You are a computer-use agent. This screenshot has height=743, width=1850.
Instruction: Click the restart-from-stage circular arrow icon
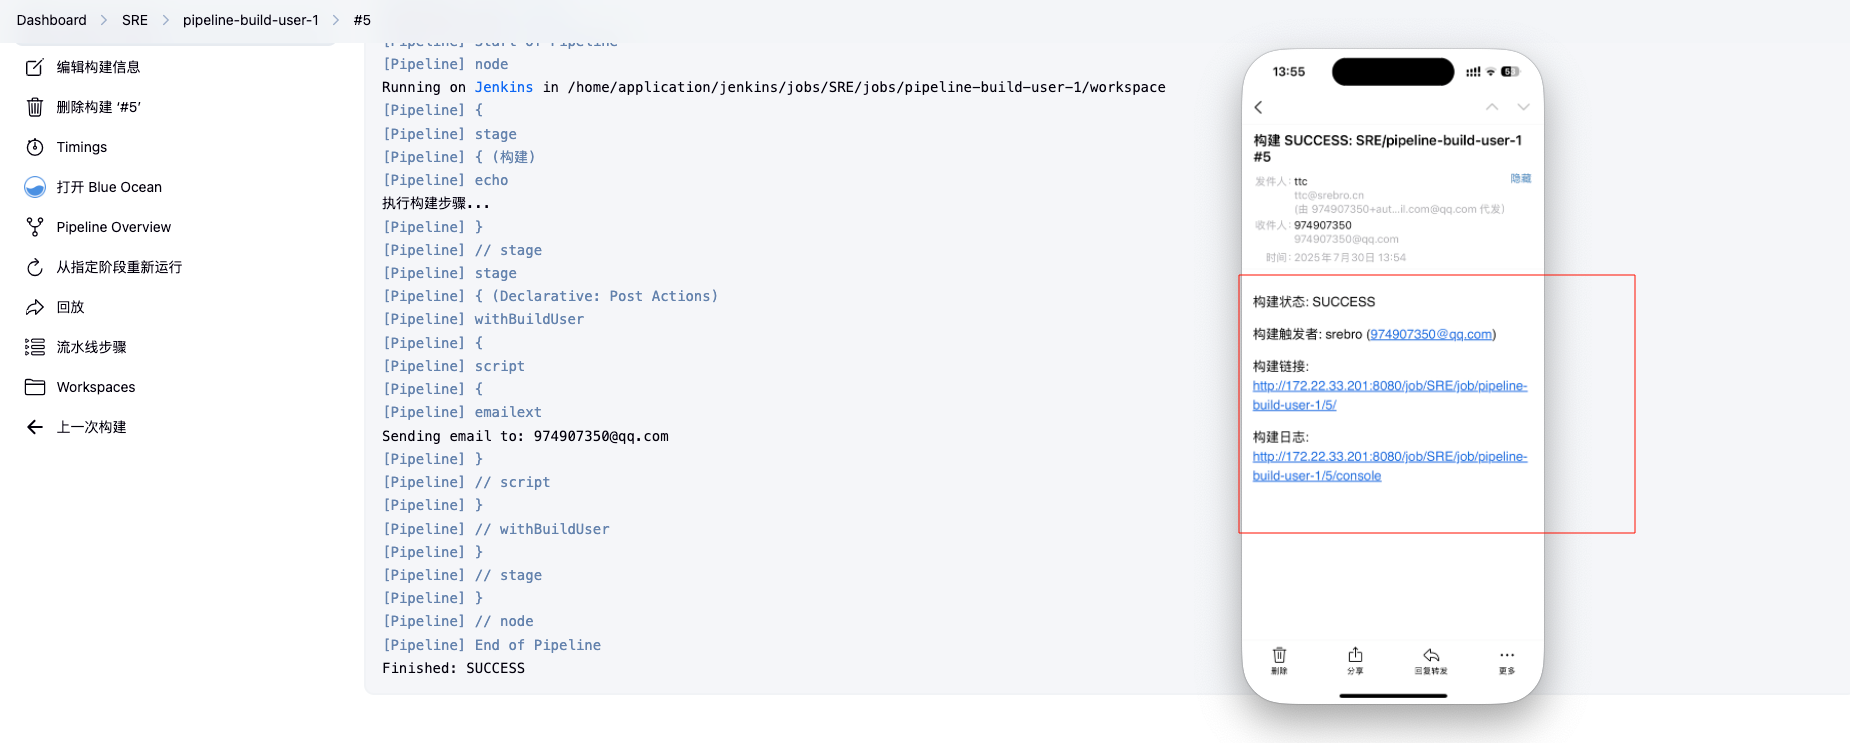[x=35, y=267]
